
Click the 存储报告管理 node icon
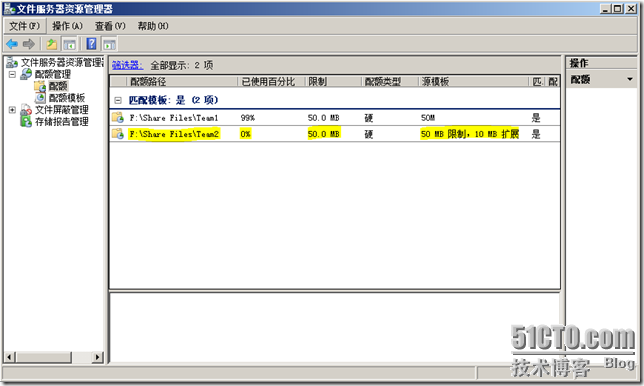coord(26,122)
